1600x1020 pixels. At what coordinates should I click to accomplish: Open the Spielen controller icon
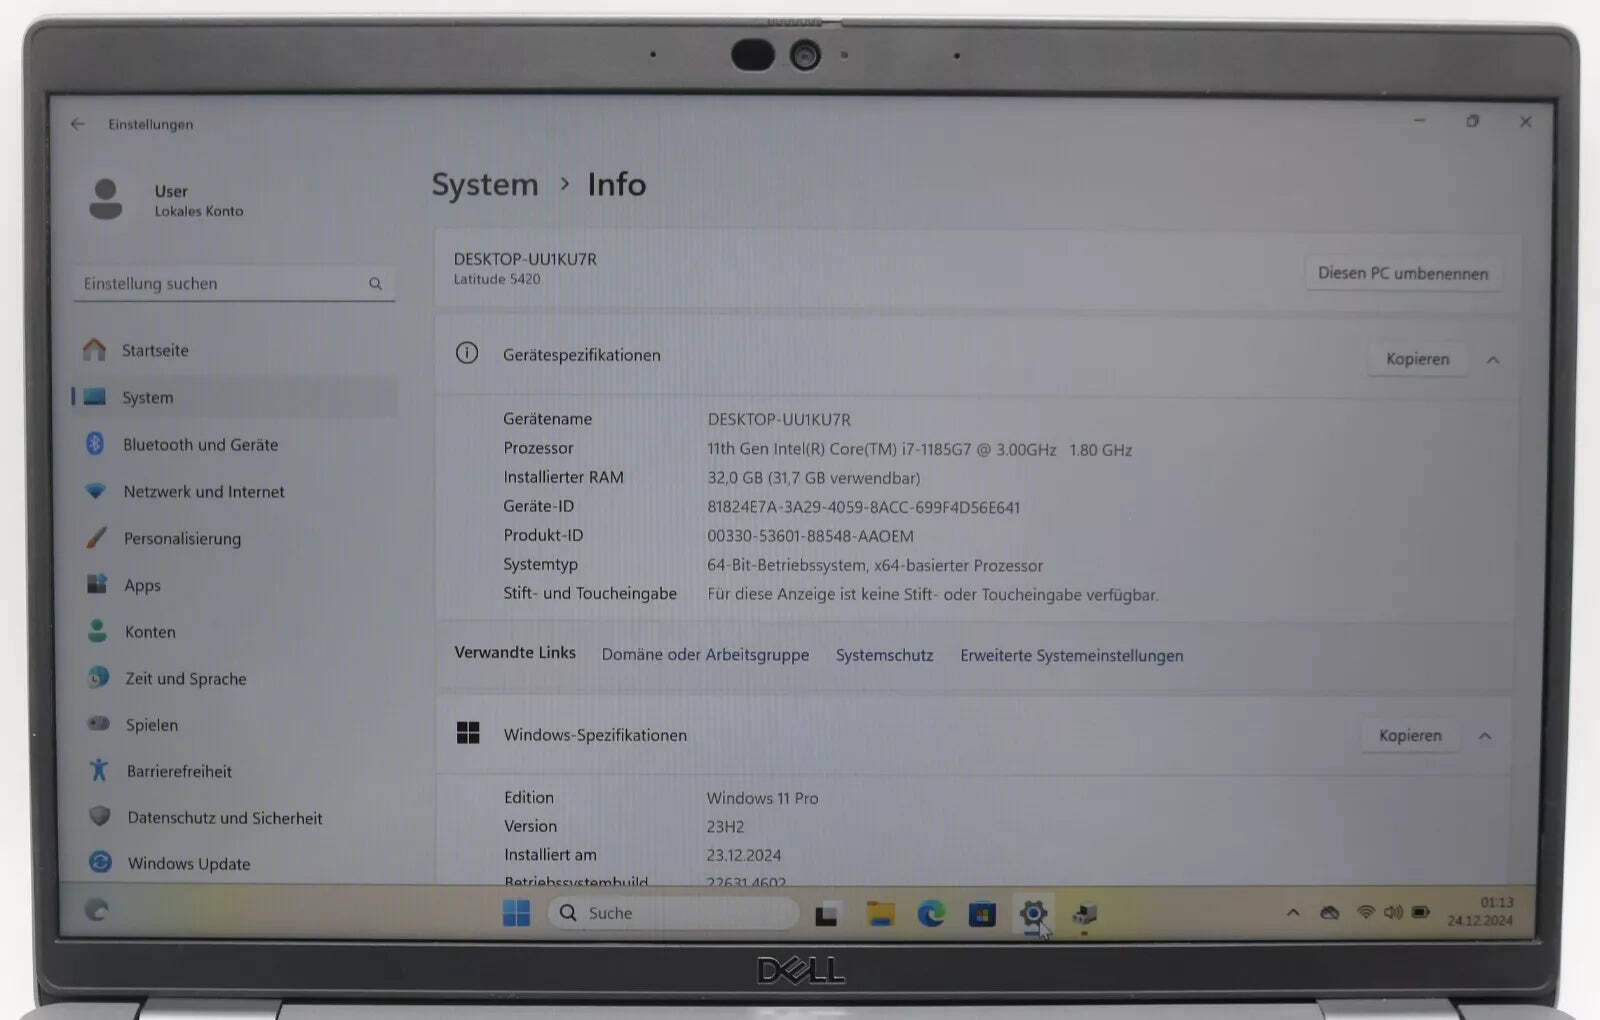point(98,723)
